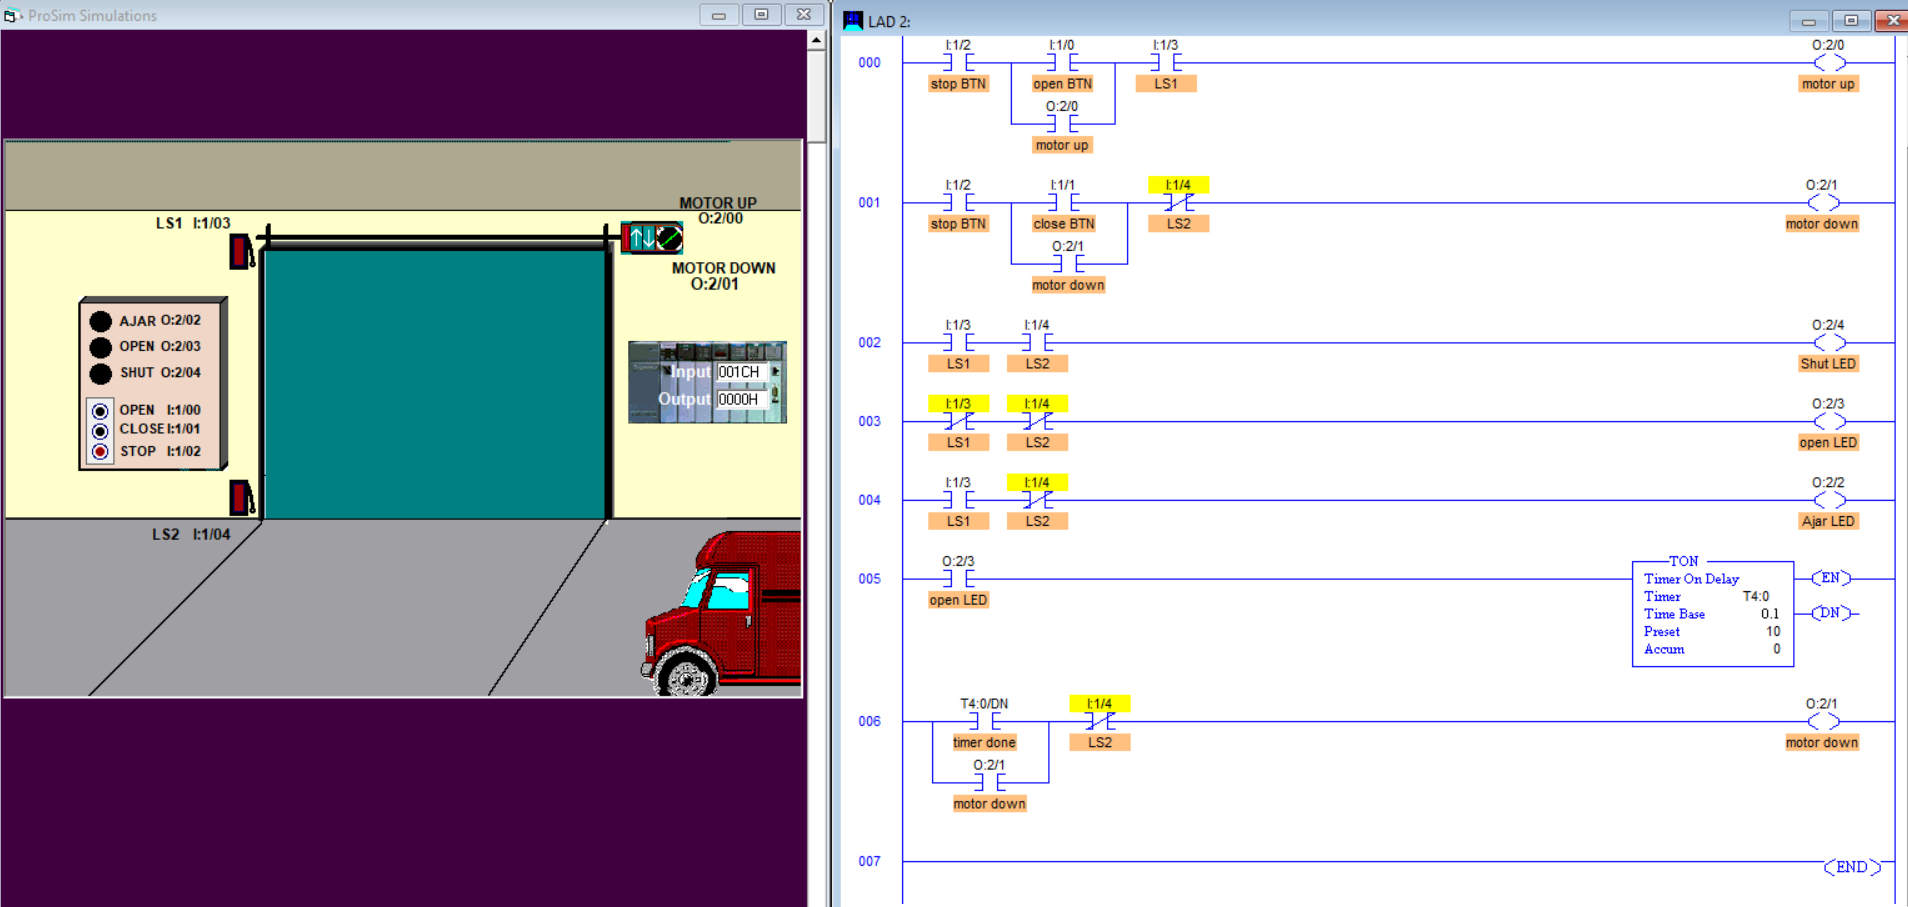This screenshot has height=907, width=1908.
Task: Click the LS2 limit switch near the floor
Action: click(240, 498)
